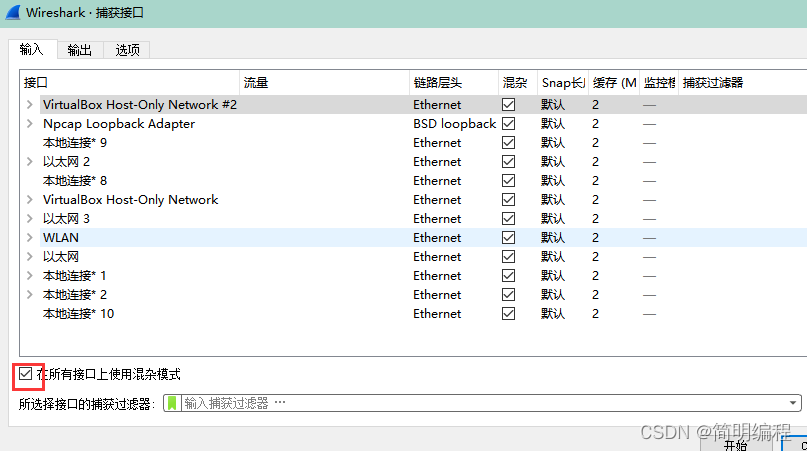This screenshot has width=807, height=451.
Task: Click the 链路层头 column header
Action: point(454,83)
